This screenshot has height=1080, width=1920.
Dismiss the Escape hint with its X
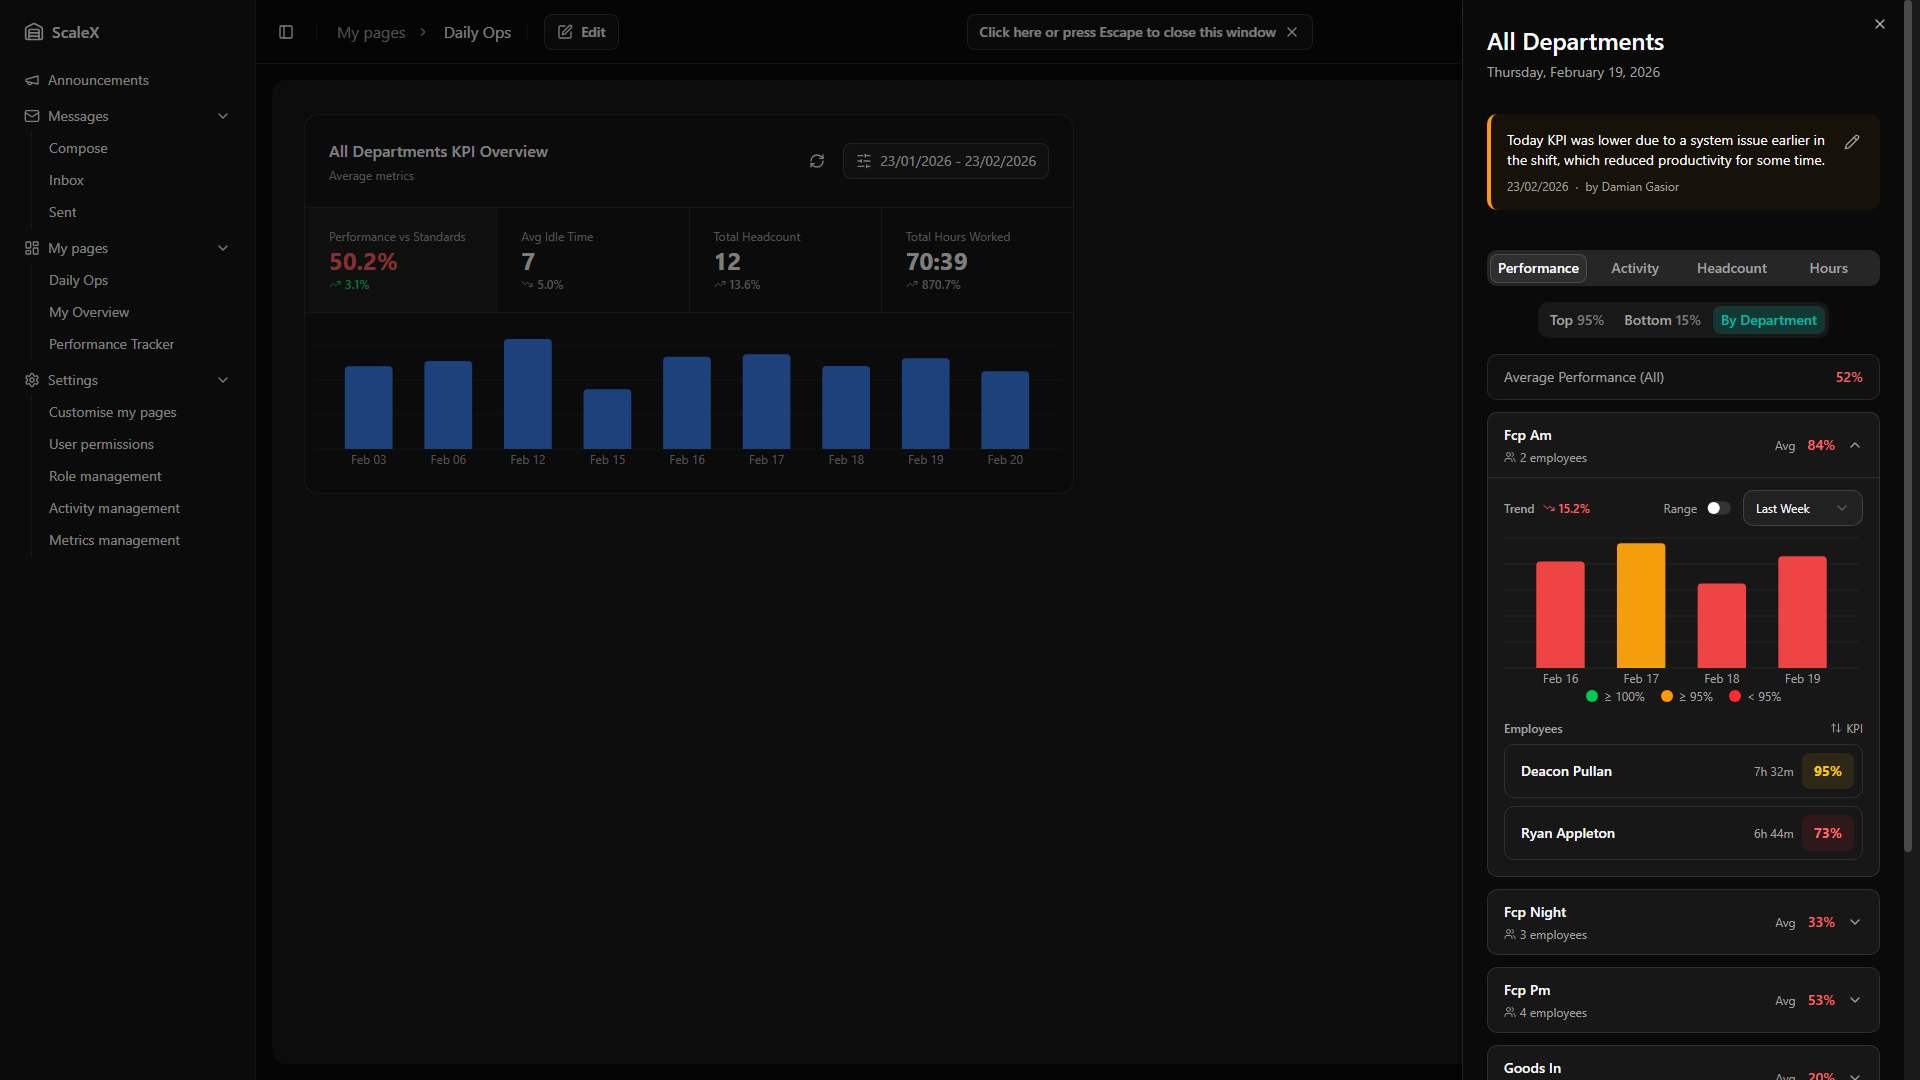(x=1292, y=32)
